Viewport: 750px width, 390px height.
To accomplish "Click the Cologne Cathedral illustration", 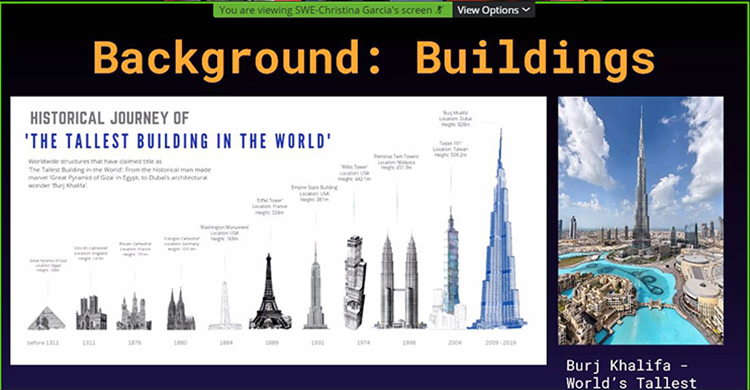I will coord(180,309).
